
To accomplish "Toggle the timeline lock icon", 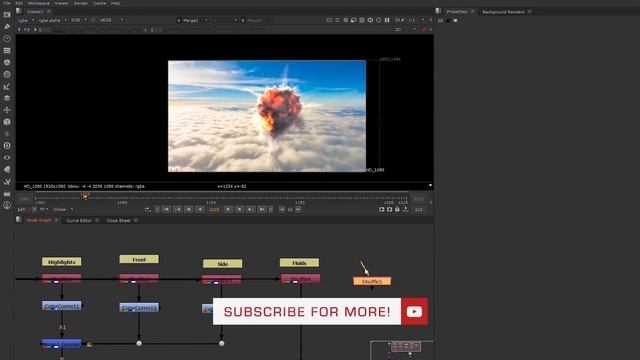I will click(397, 209).
